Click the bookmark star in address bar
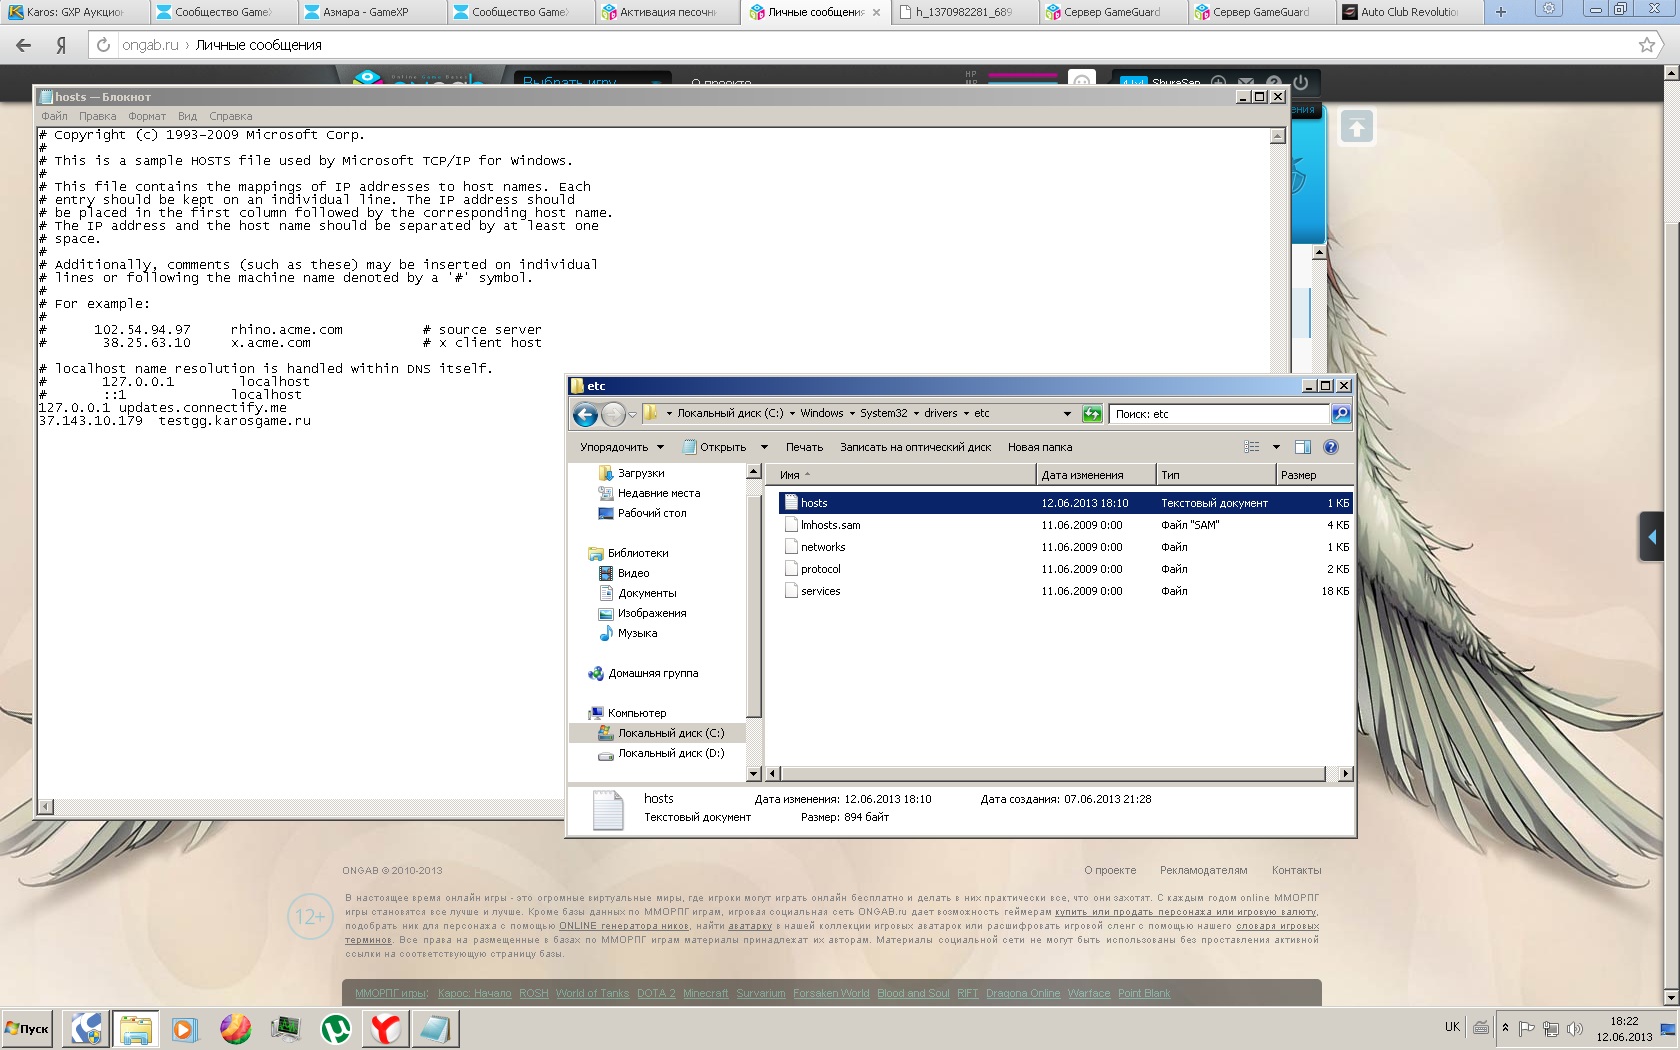The width and height of the screenshot is (1680, 1050). pos(1647,45)
